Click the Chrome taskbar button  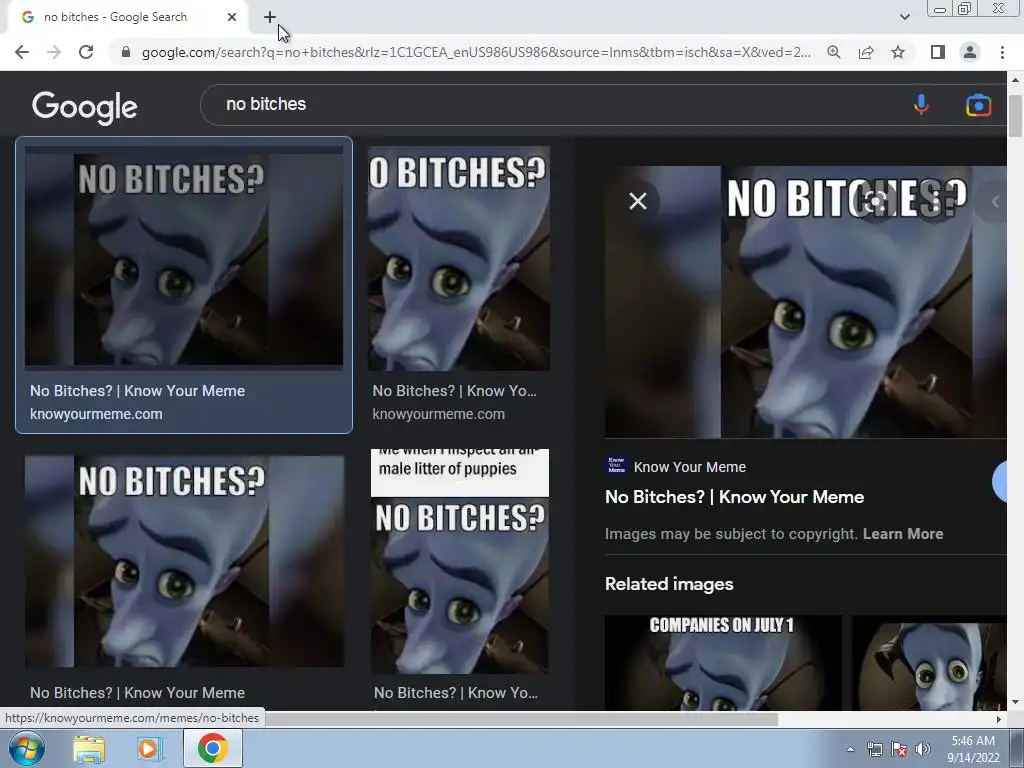click(x=213, y=748)
